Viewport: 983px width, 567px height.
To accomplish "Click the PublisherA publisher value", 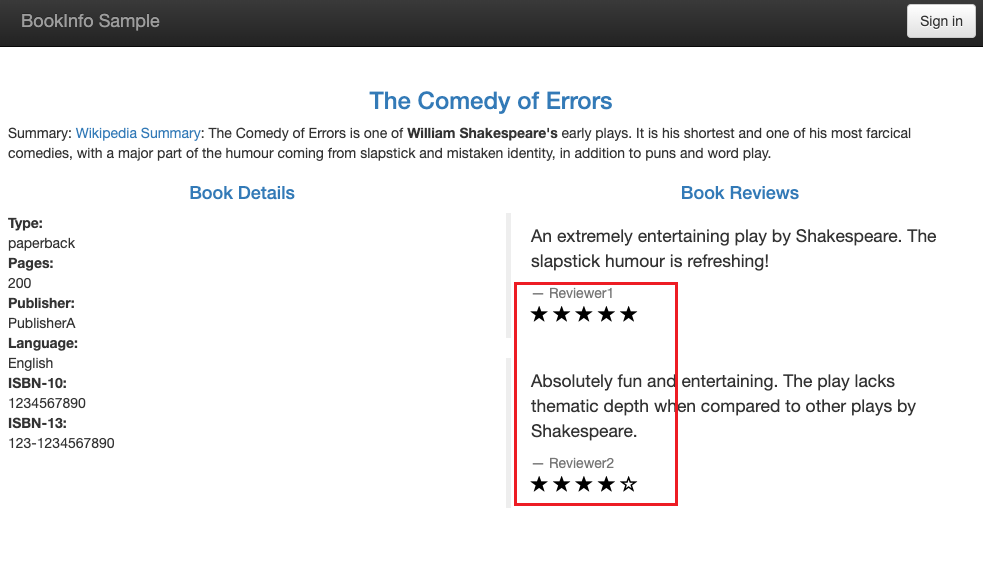I will (41, 324).
